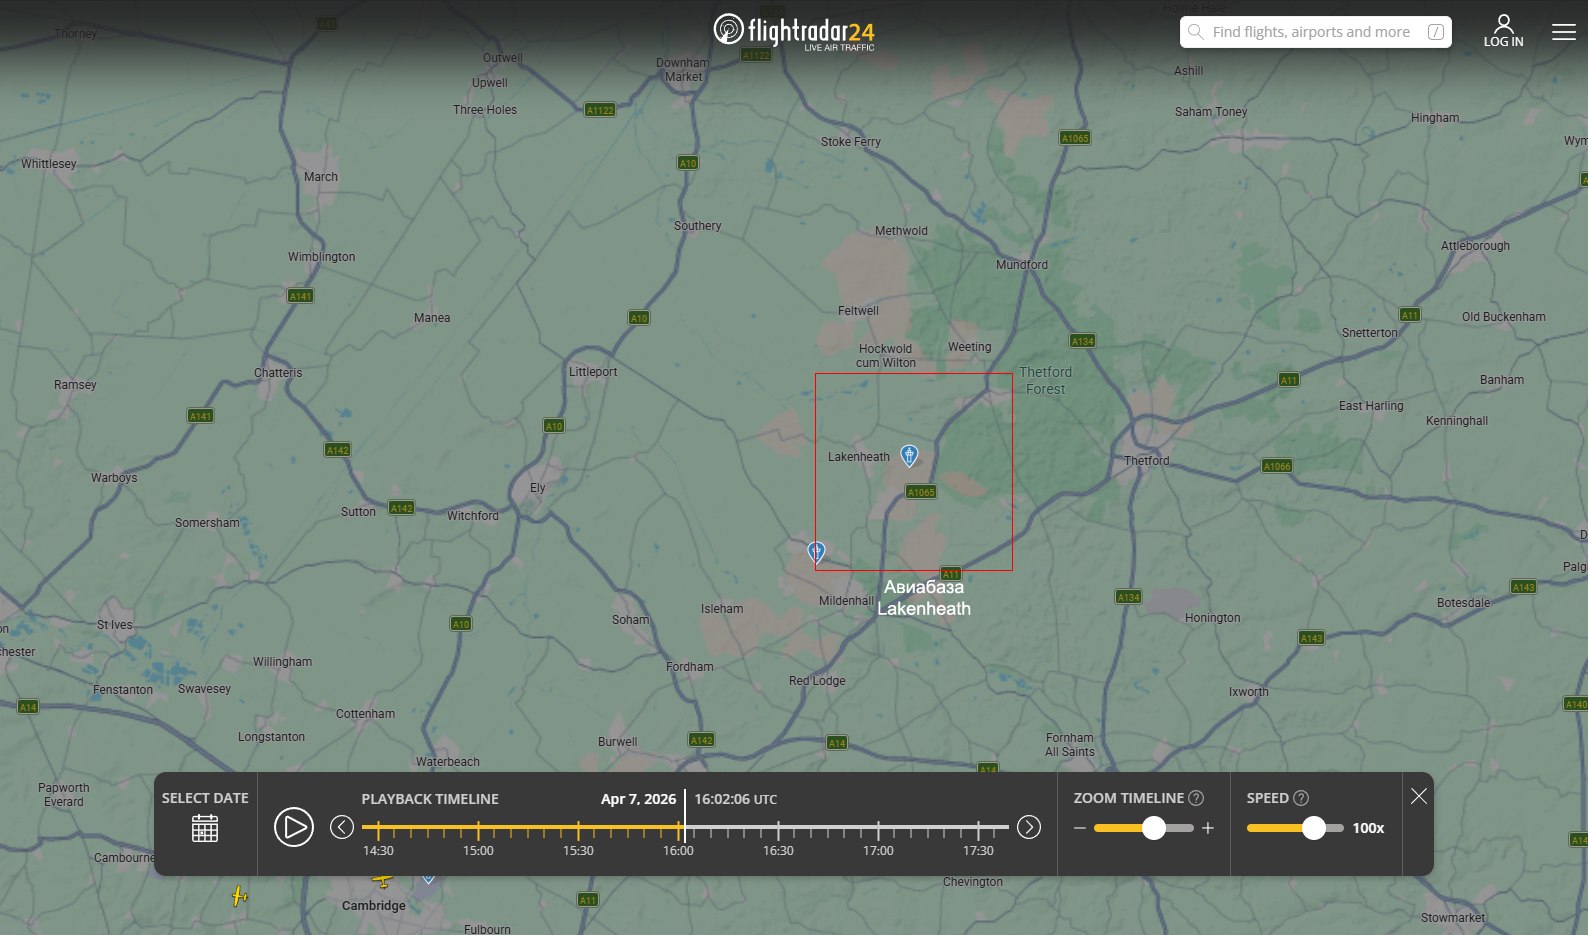Viewport: 1588px width, 935px height.
Task: Click the Flightradar24 logo
Action: click(x=793, y=31)
